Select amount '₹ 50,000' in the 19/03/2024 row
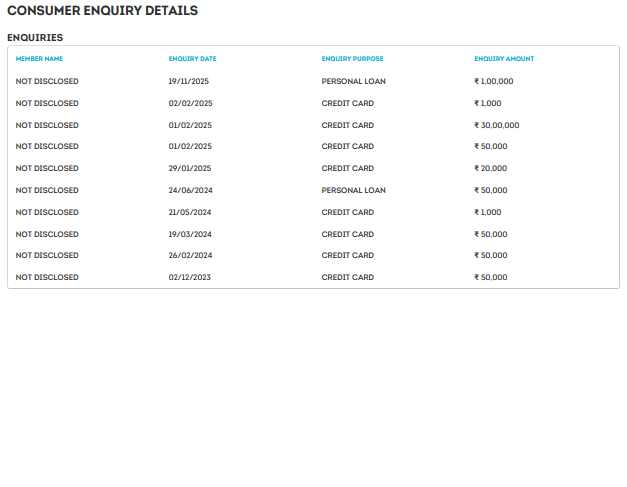This screenshot has height=487, width=627. [491, 234]
